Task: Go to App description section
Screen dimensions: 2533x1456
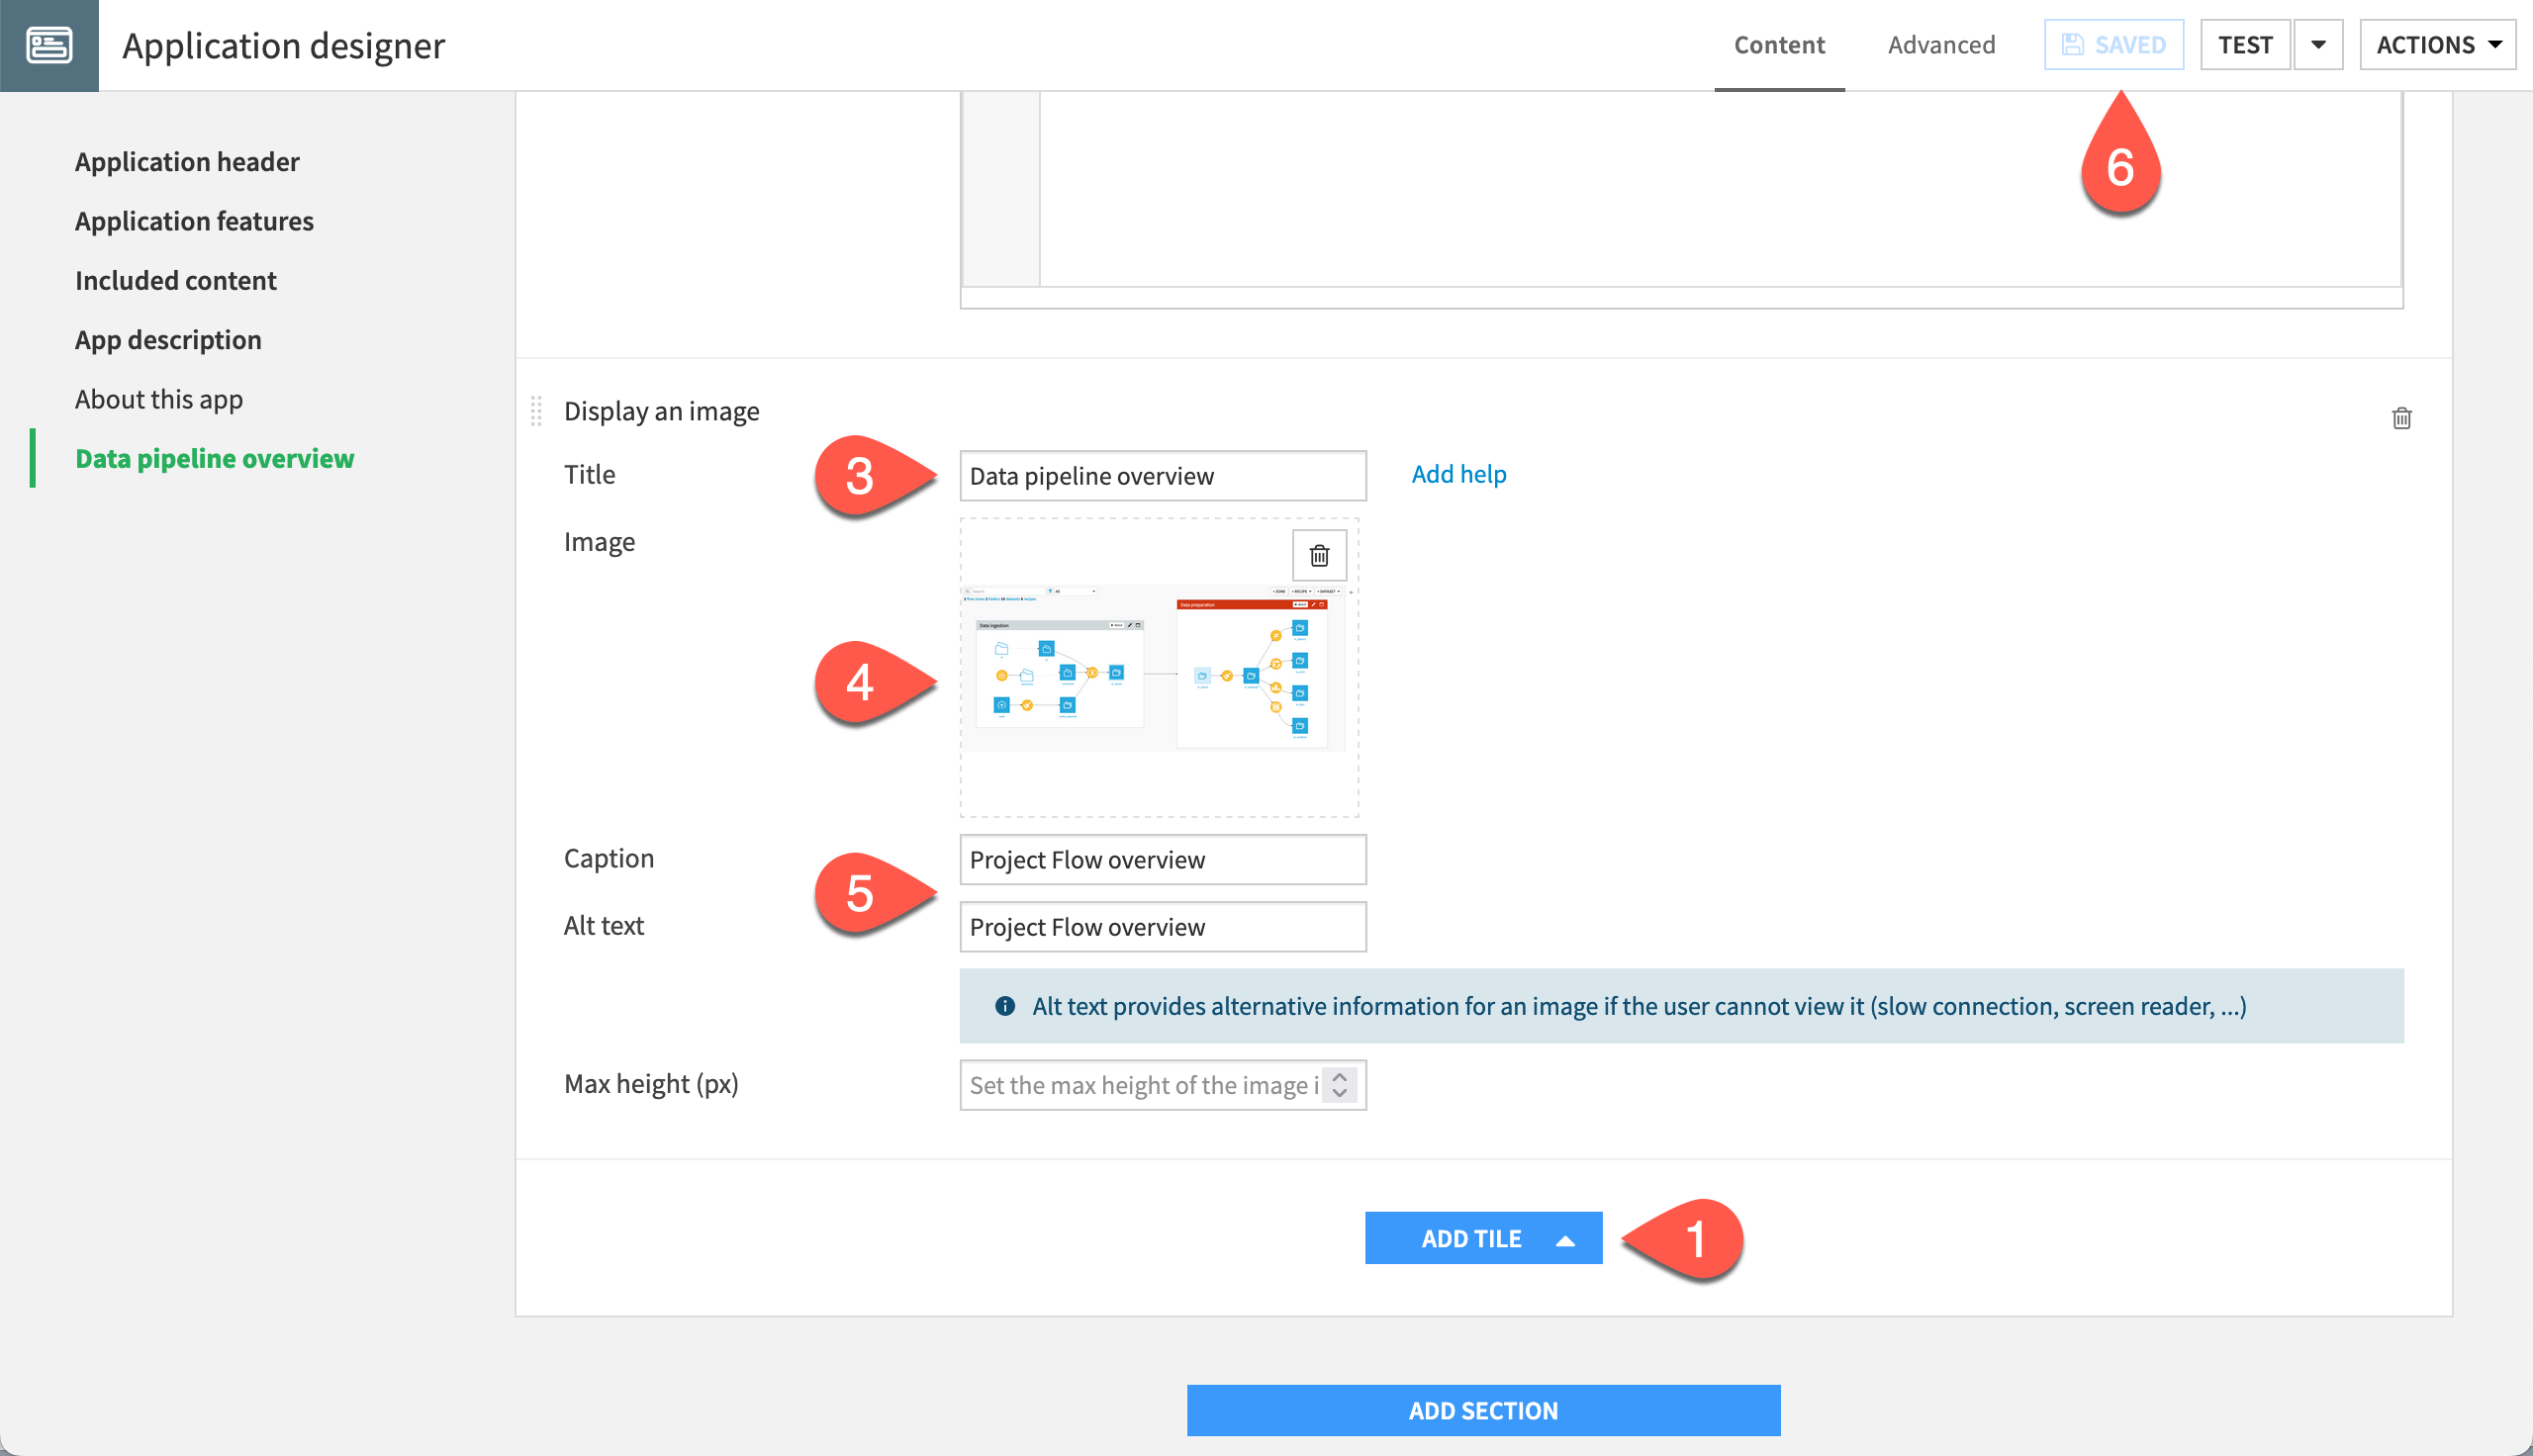Action: (168, 340)
